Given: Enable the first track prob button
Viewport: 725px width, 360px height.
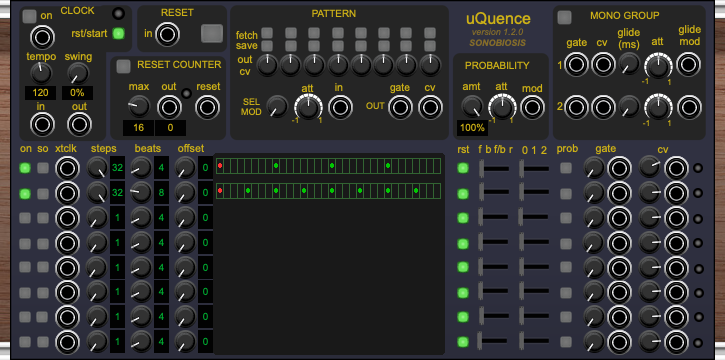Looking at the screenshot, I should (x=565, y=168).
